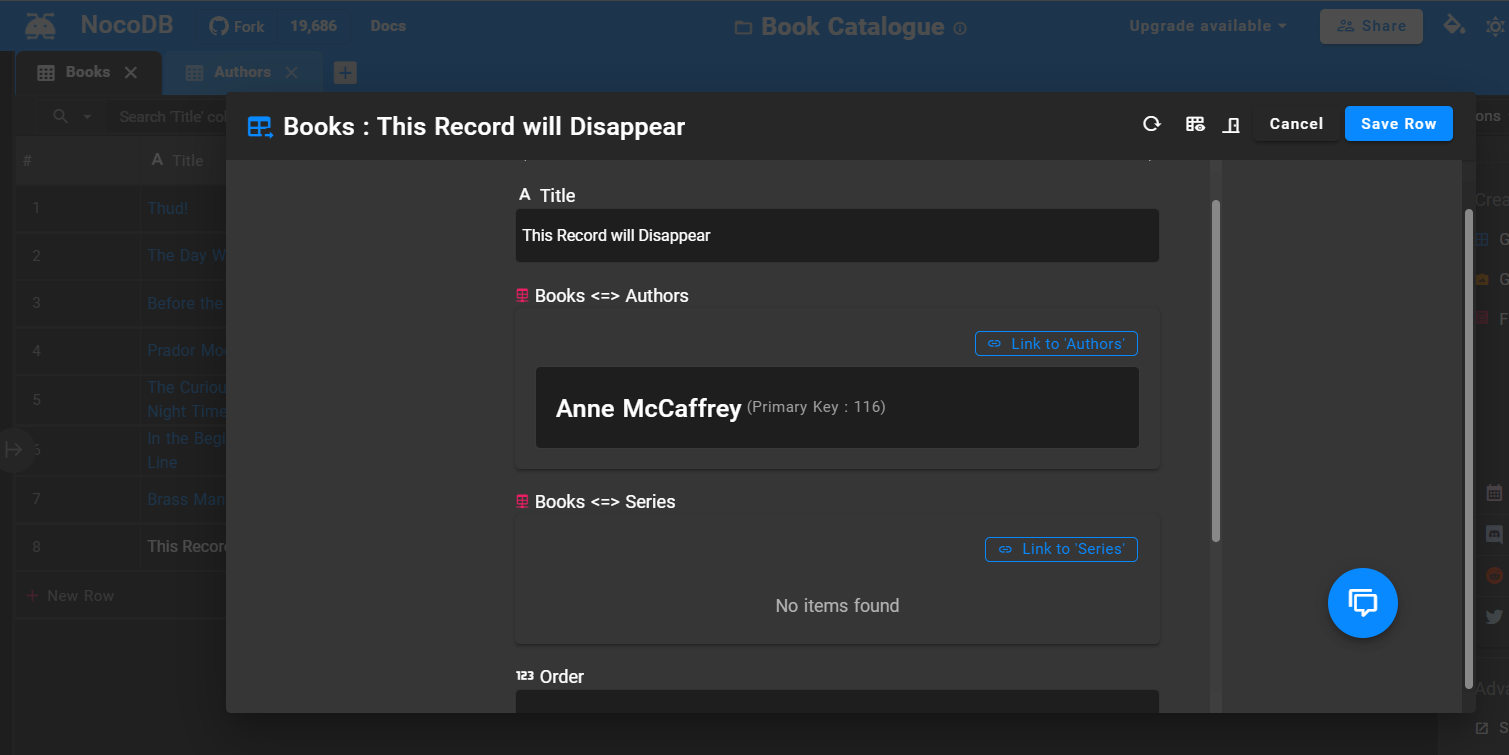Click Link to 'Series'
The image size is (1509, 755).
tap(1061, 549)
